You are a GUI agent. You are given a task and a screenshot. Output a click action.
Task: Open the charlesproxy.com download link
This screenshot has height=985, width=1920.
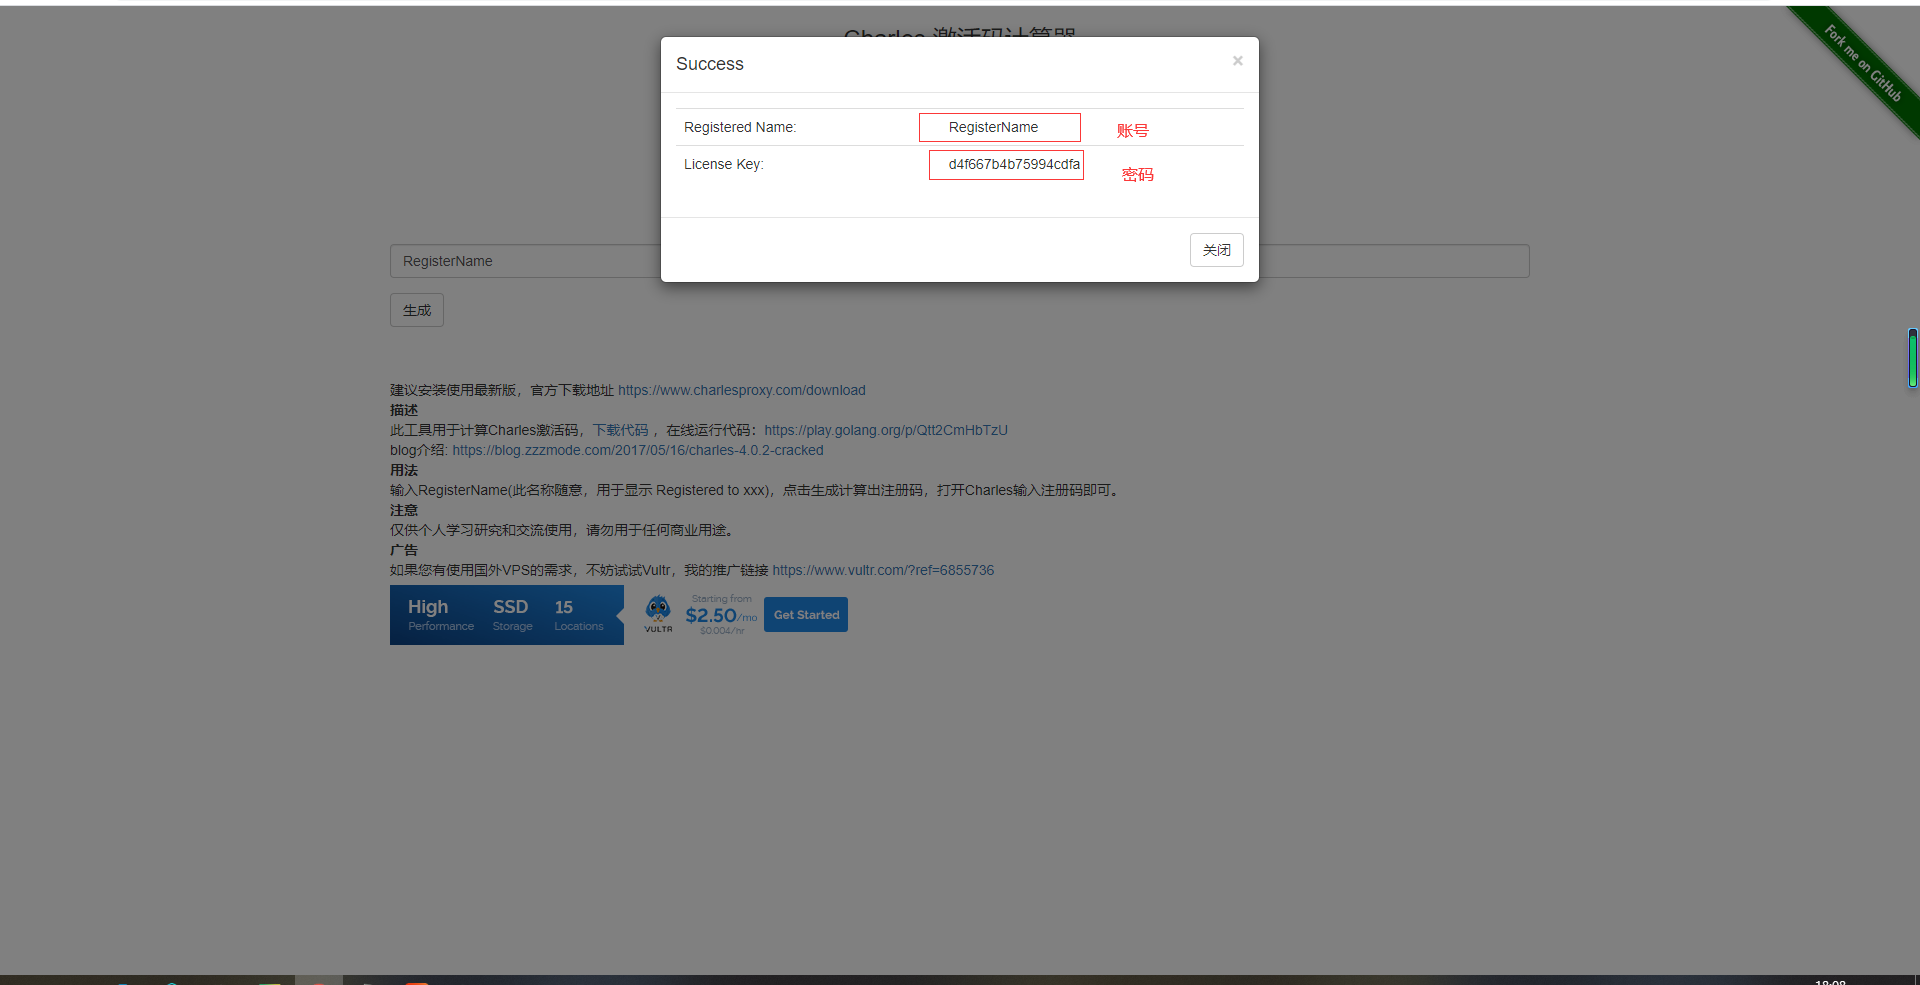coord(742,390)
